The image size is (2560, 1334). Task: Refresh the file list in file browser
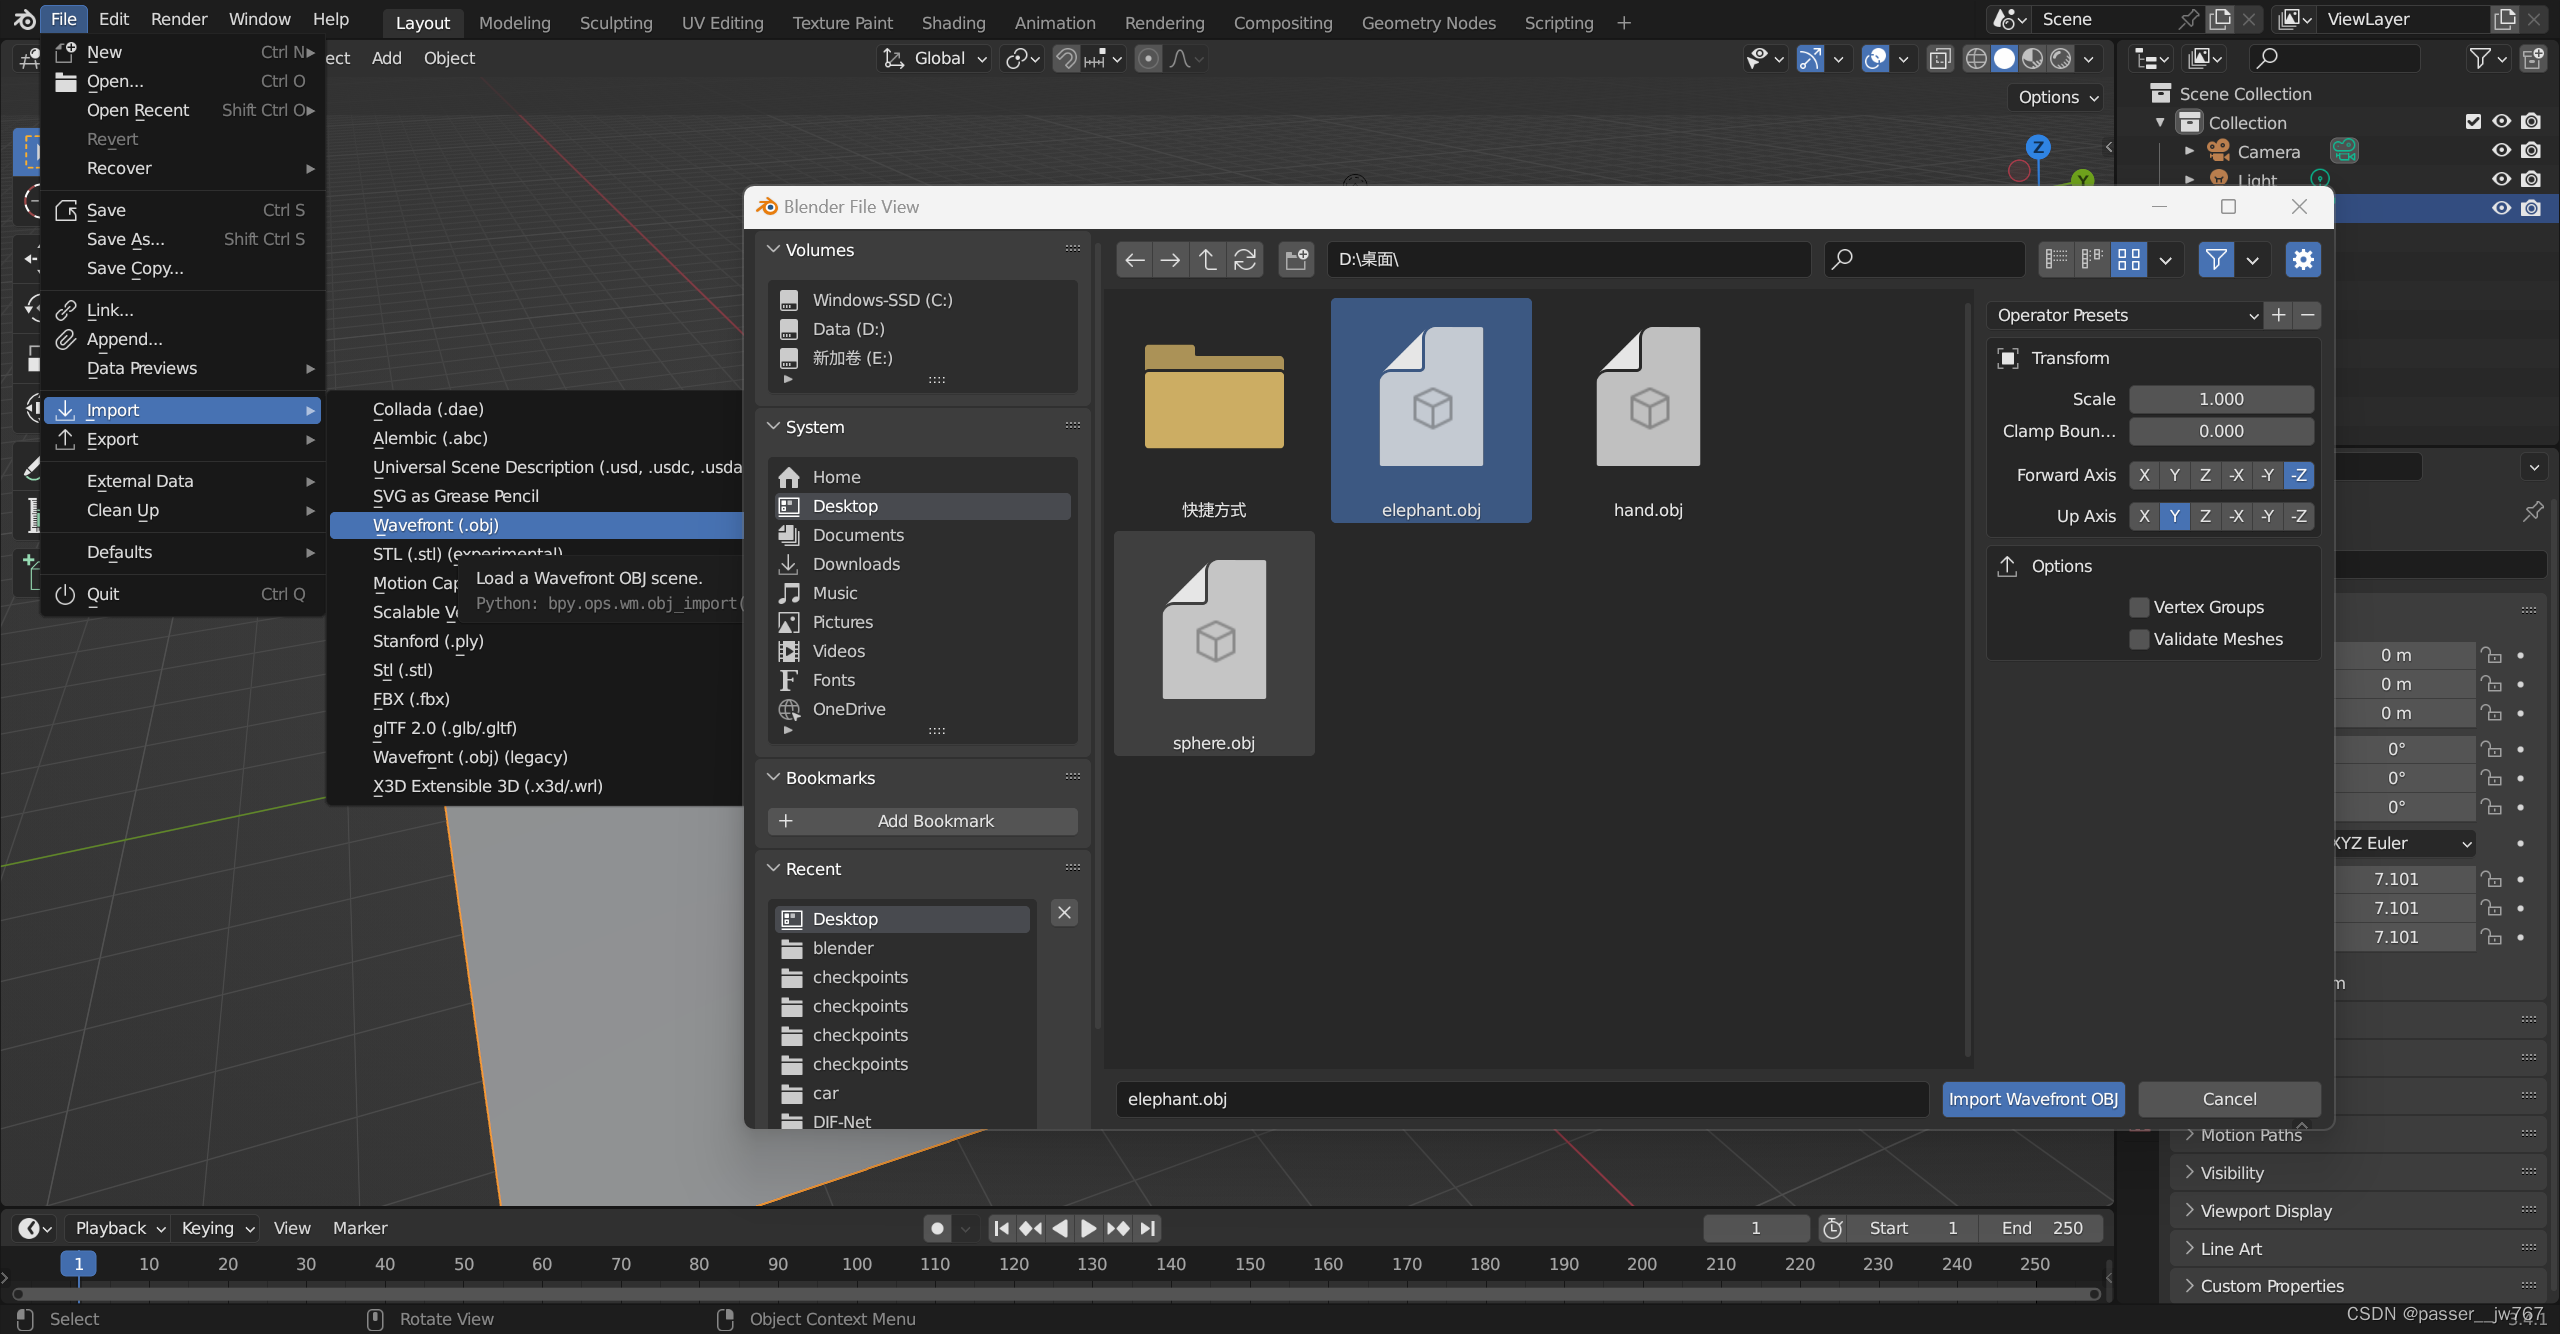tap(1245, 260)
